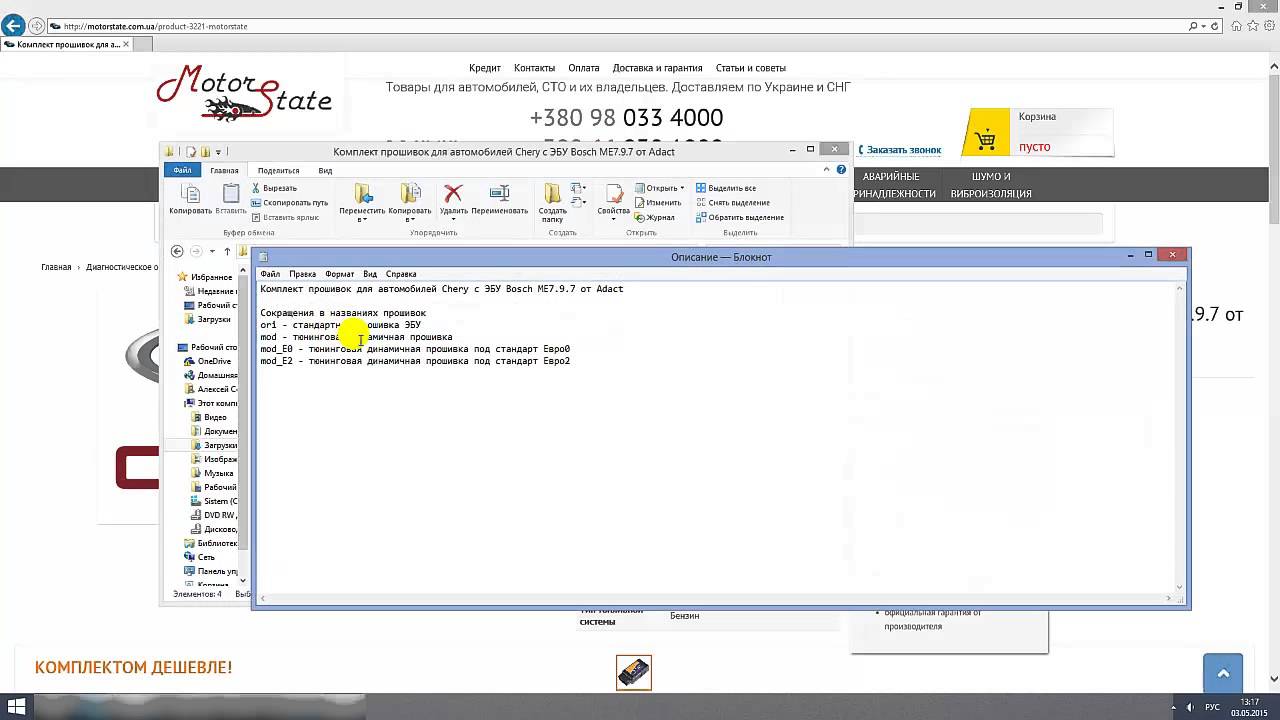Viewport: 1280px width, 720px height.
Task: Click the Переименовать (Rename) icon
Action: tap(499, 193)
